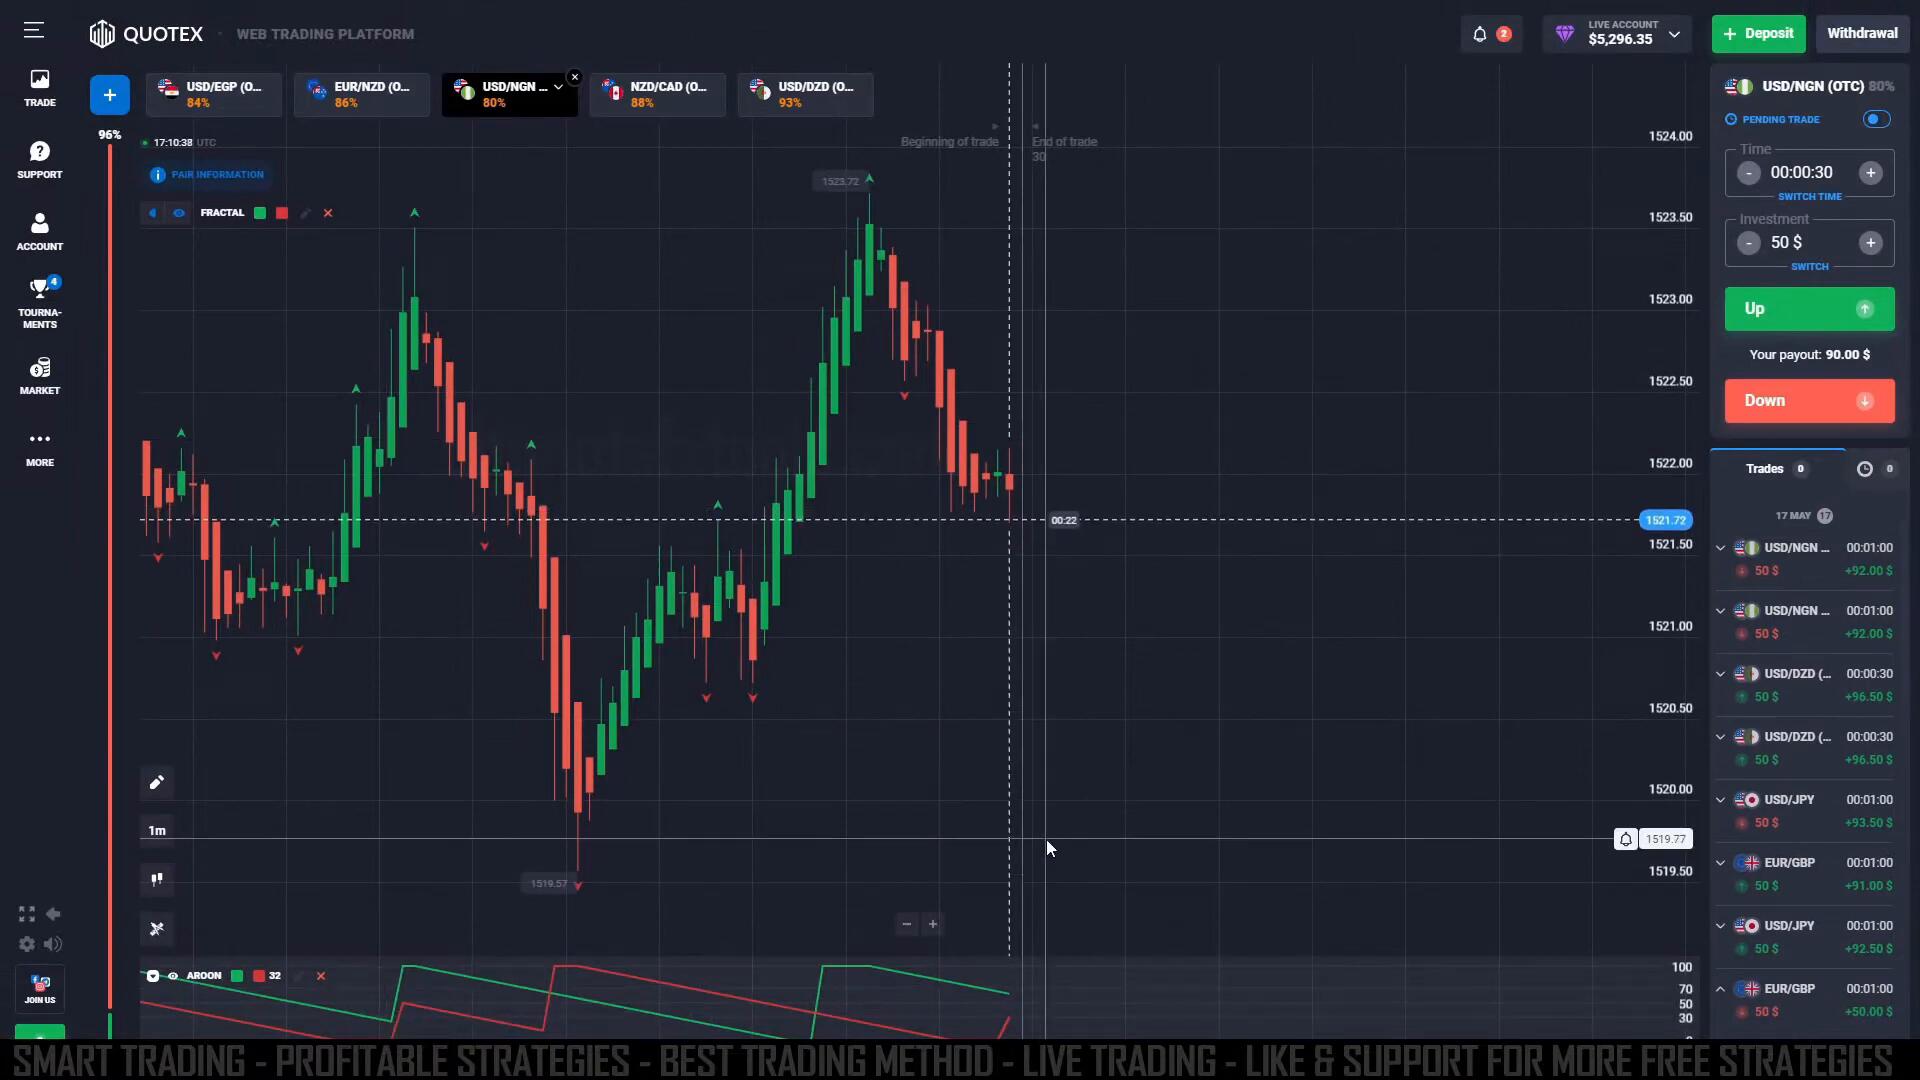
Task: Expand the USD/JPY +93.50 trade entry
Action: 1720,800
